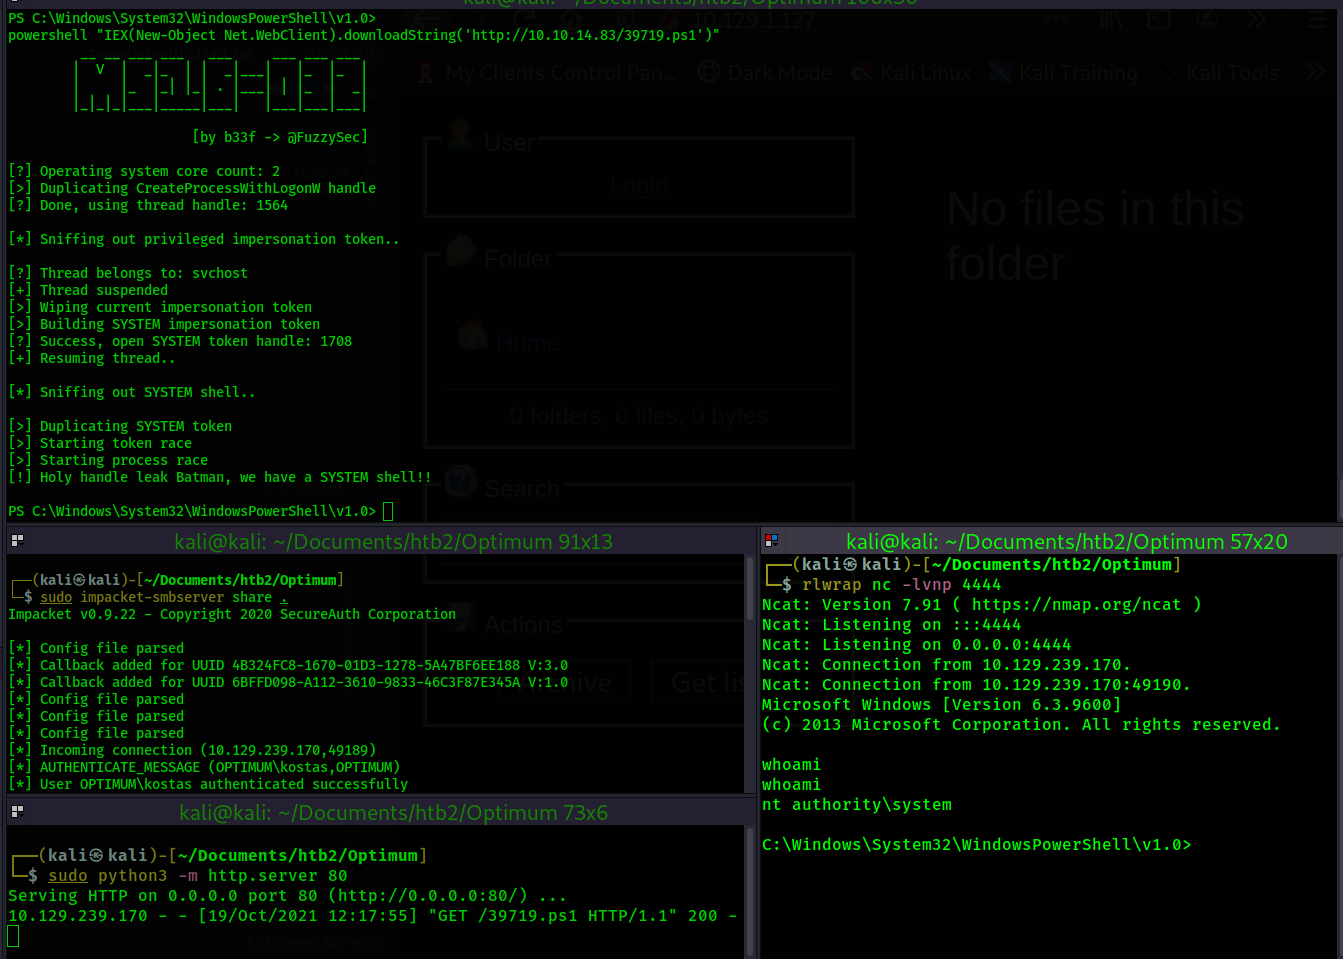Place cursor at the top PowerShell prompt cursor
This screenshot has height=959, width=1343.
pos(388,511)
